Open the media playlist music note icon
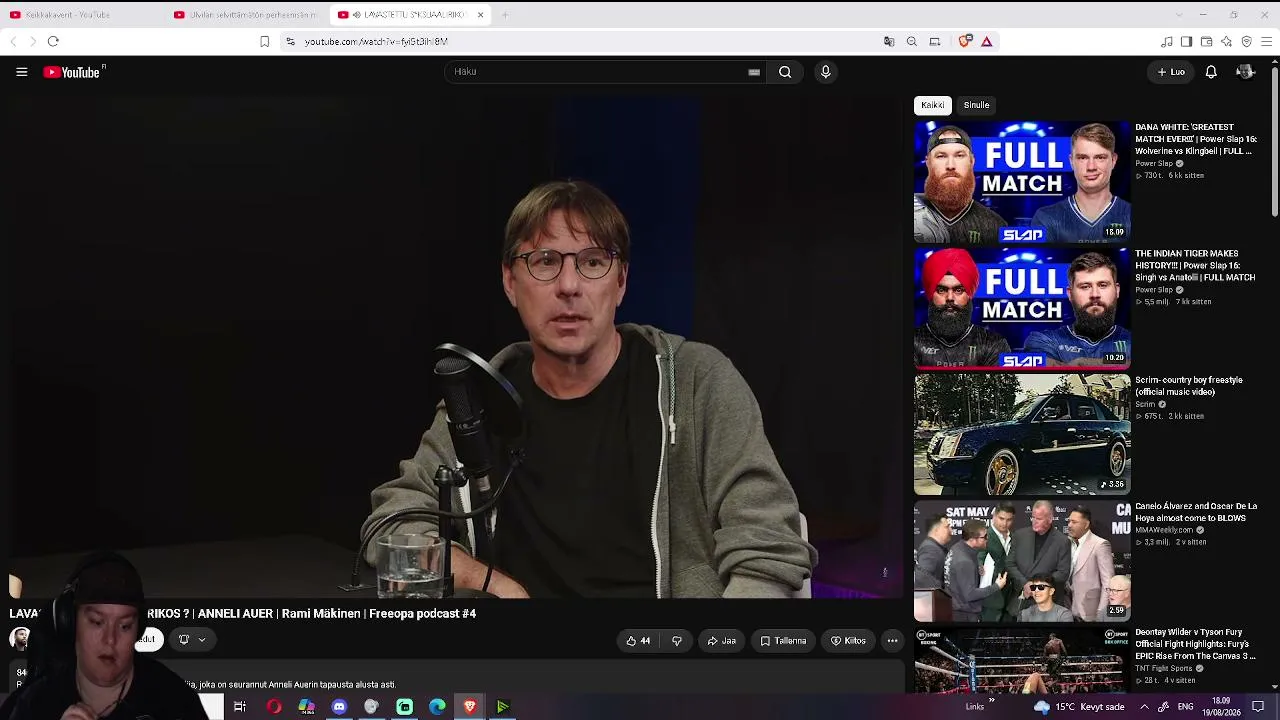Screen dimensions: 1280x720 pos(1167,41)
